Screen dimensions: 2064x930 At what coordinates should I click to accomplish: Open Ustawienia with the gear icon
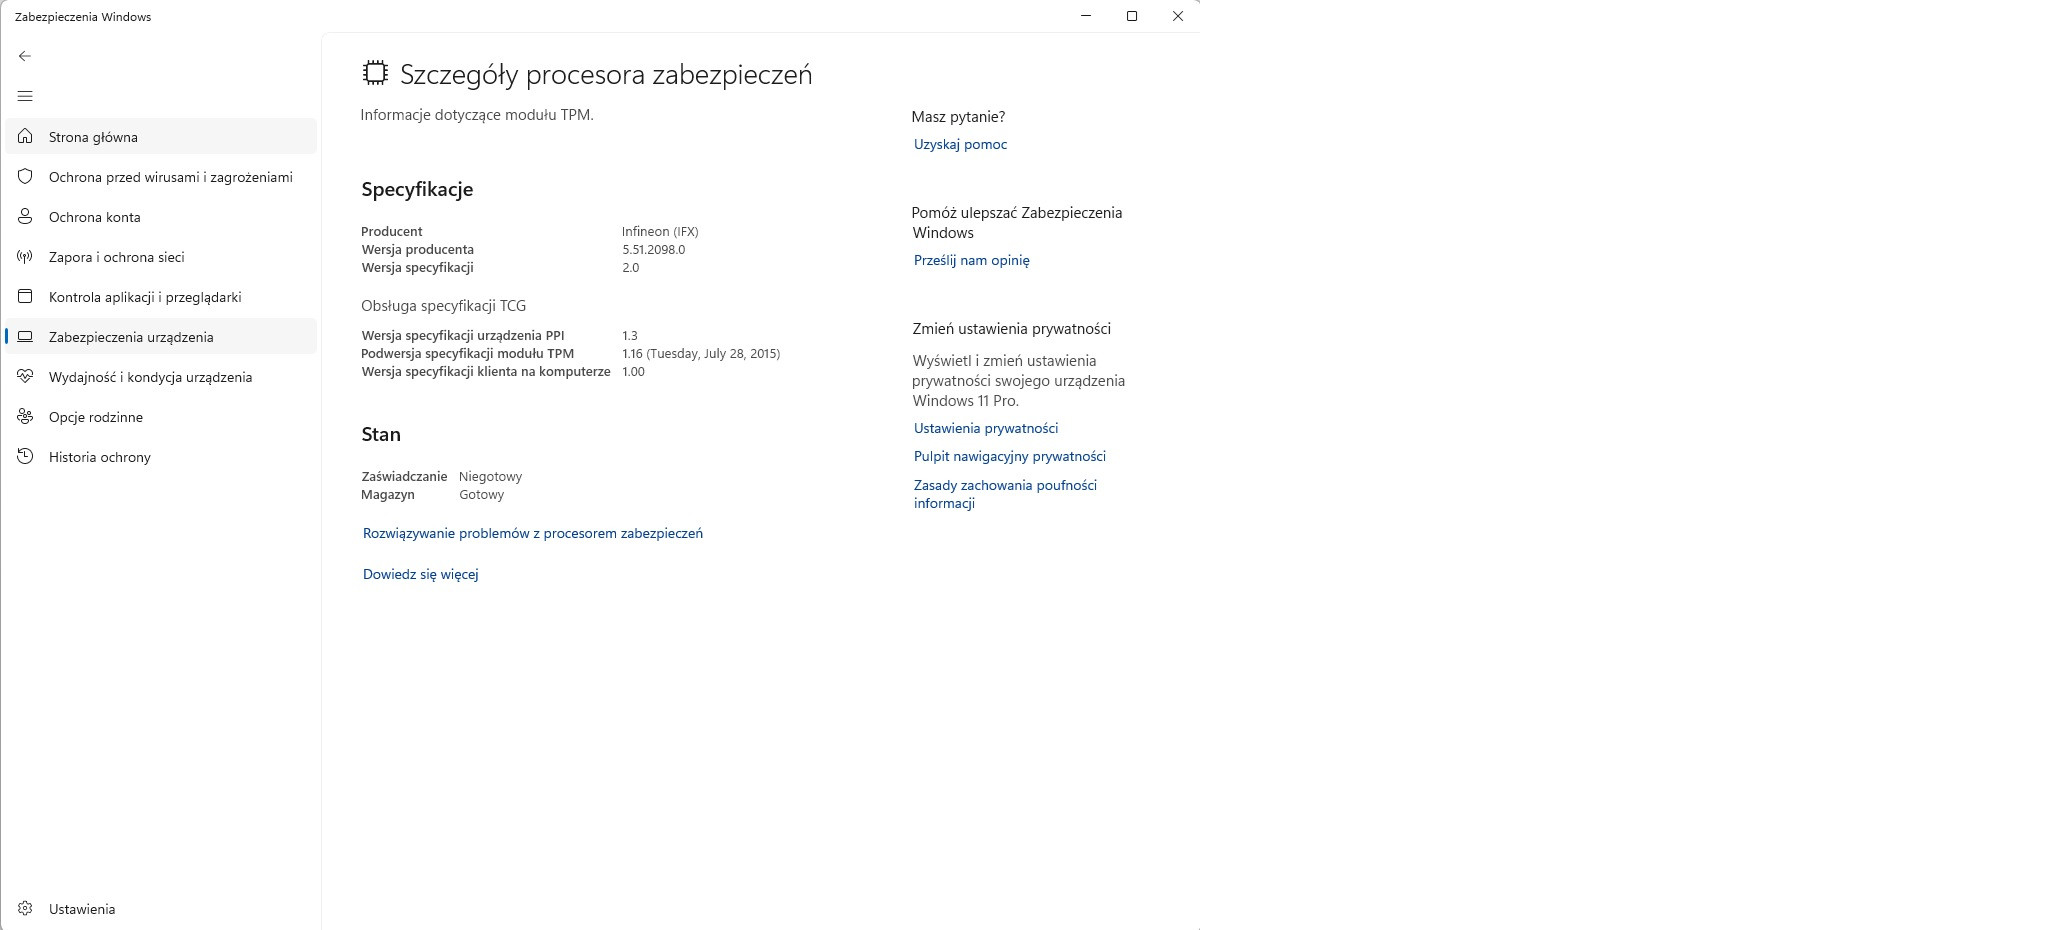(80, 908)
